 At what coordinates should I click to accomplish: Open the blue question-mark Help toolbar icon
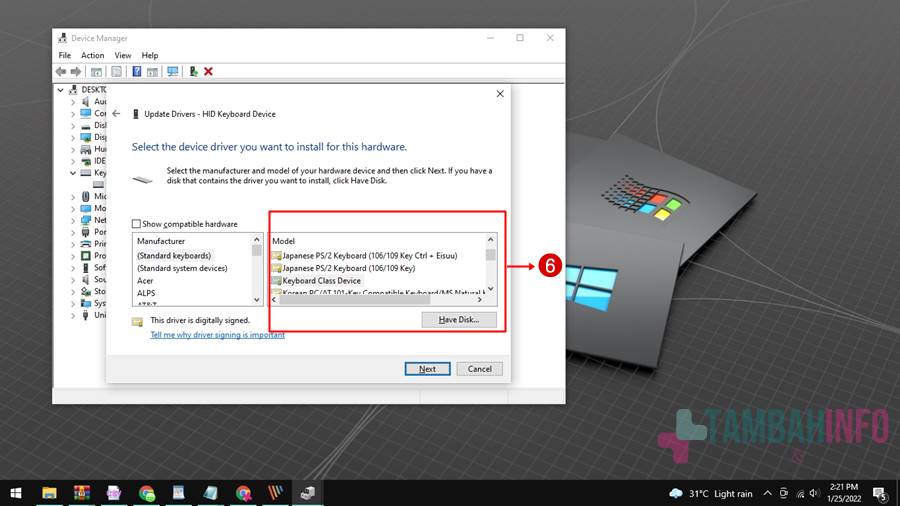click(137, 72)
